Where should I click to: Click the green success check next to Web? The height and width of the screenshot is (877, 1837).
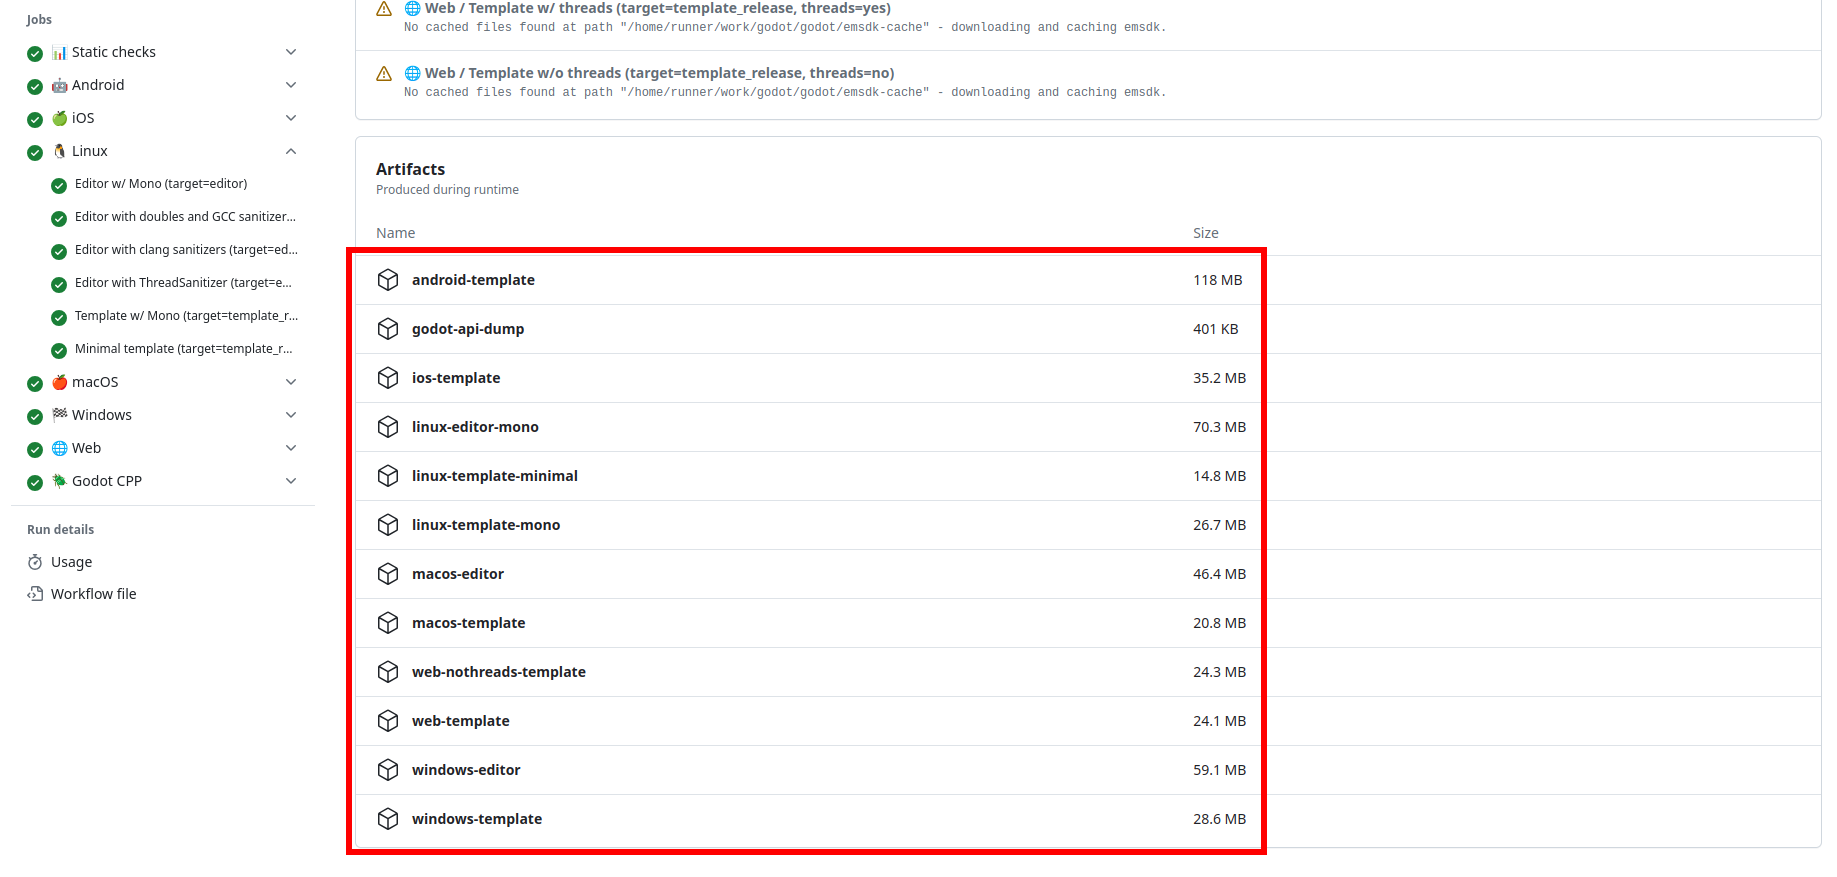(x=35, y=449)
